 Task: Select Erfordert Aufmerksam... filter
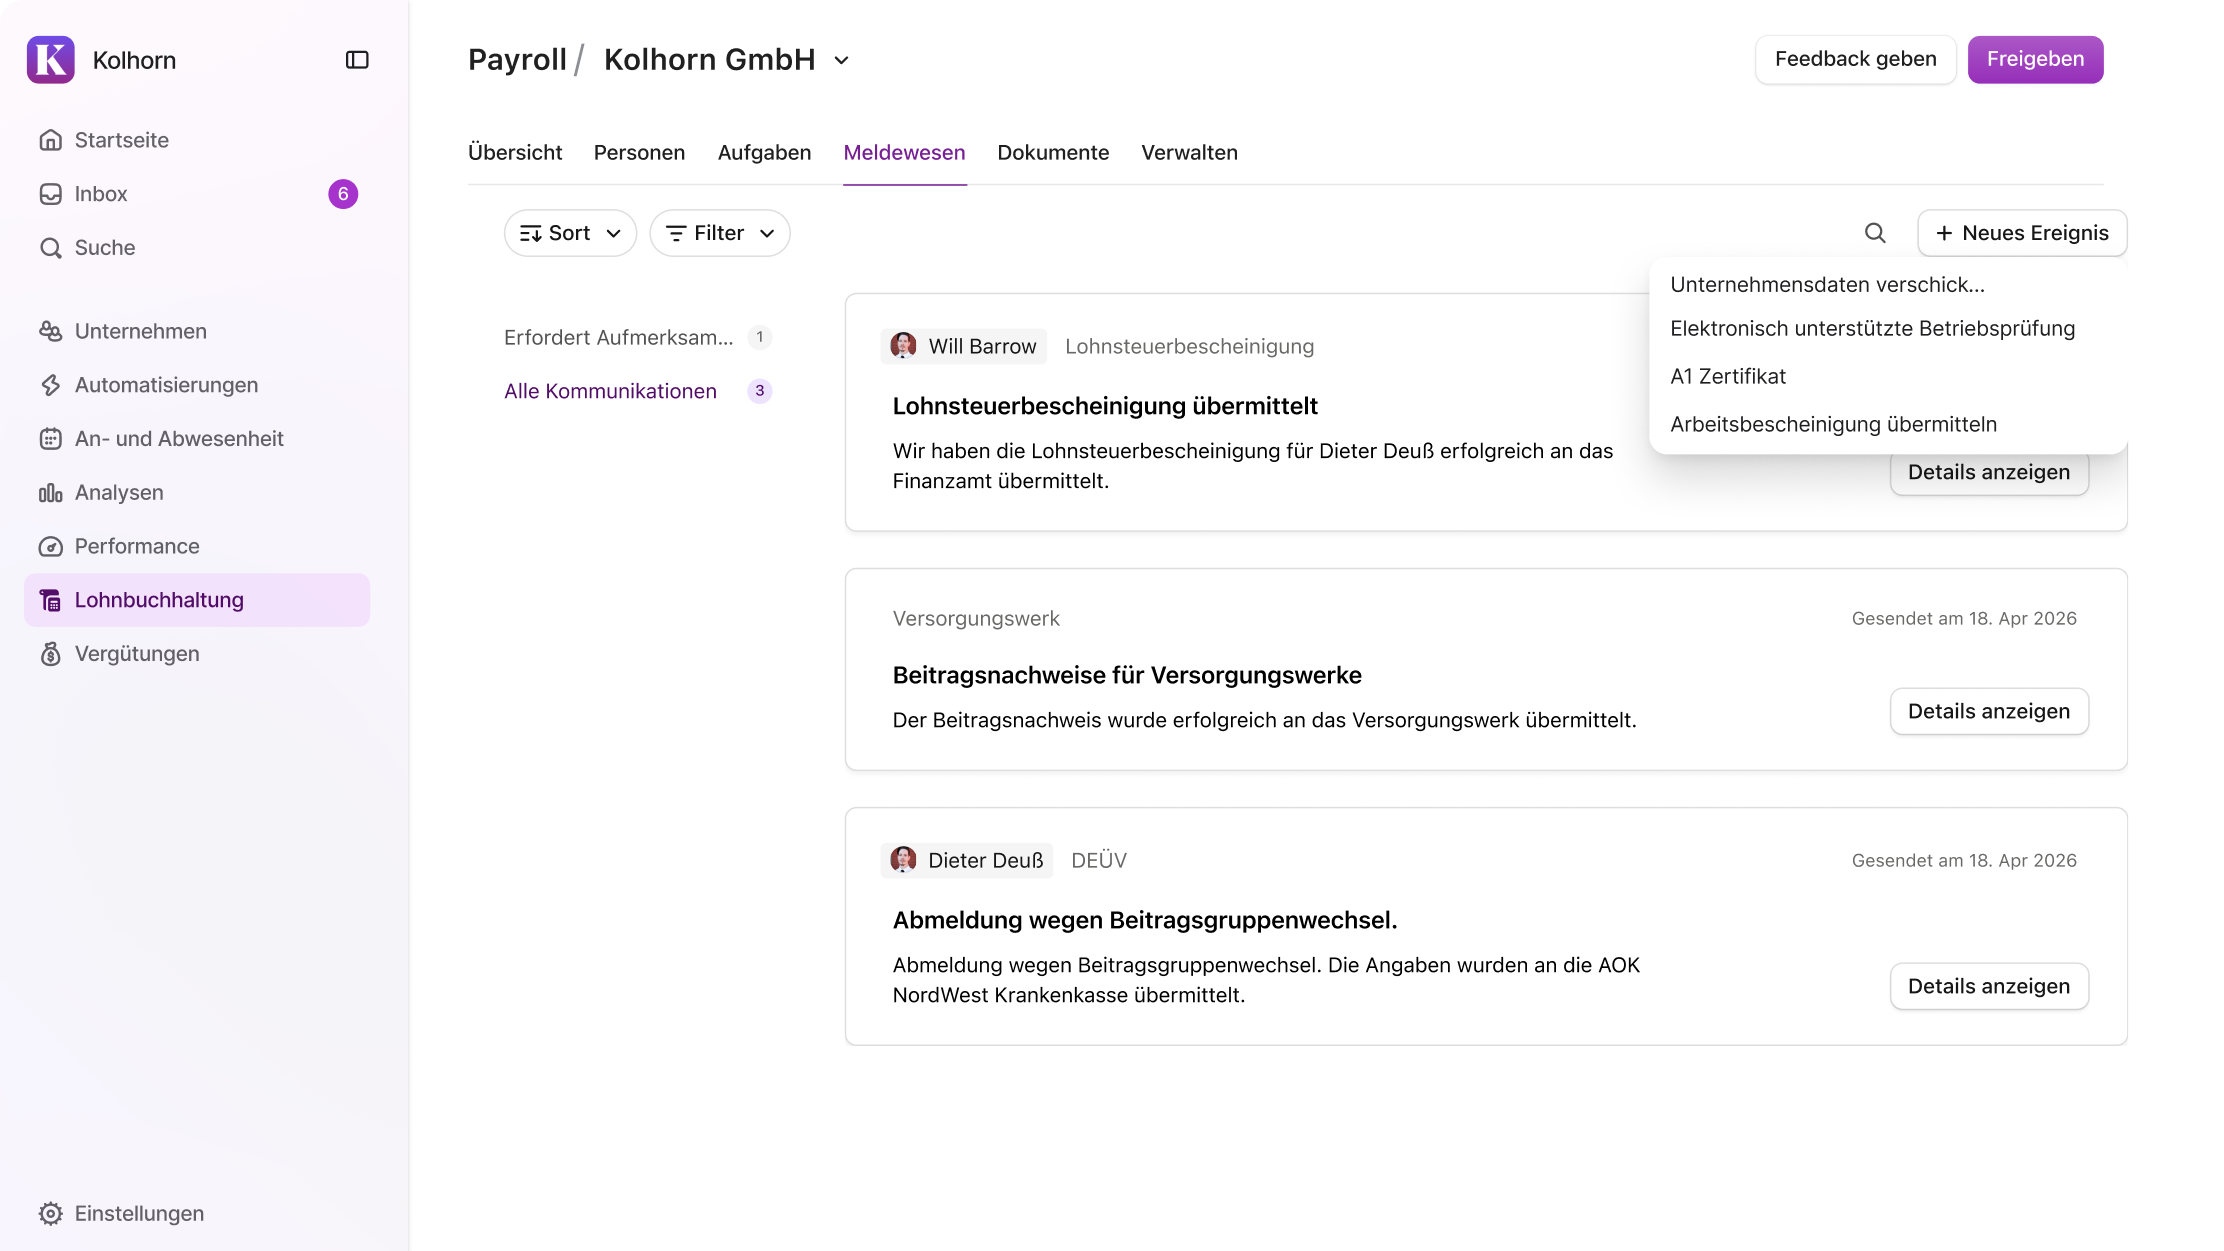tap(637, 337)
